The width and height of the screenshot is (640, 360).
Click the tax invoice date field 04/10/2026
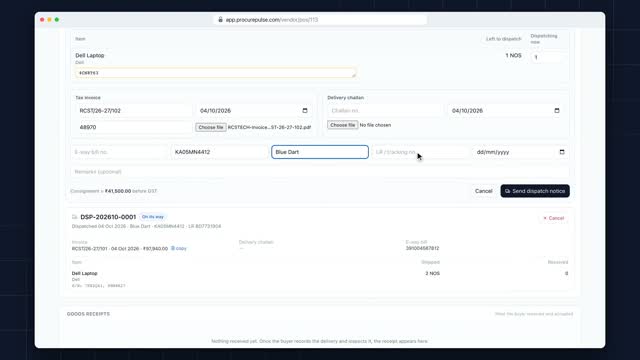[x=253, y=111]
